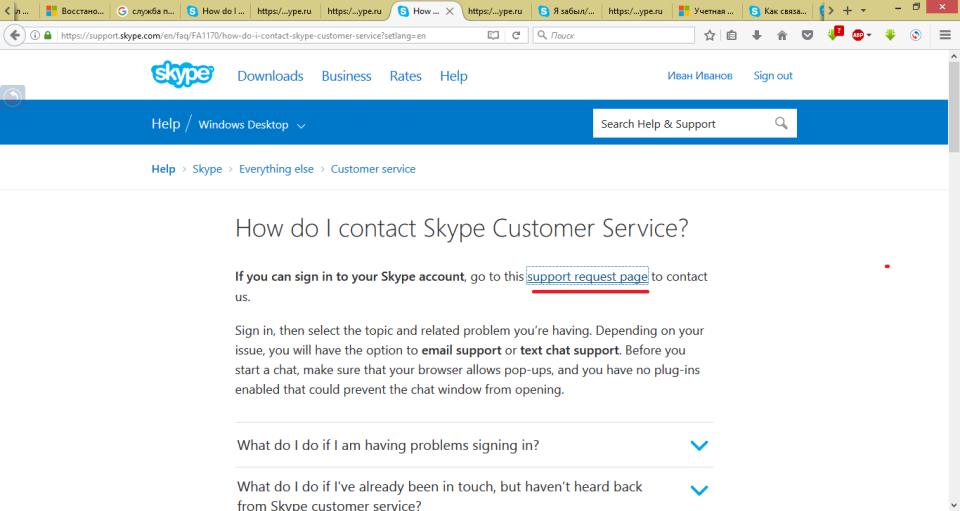Viewport: 960px width, 511px height.
Task: Click the Skype logo in the header
Action: click(182, 75)
